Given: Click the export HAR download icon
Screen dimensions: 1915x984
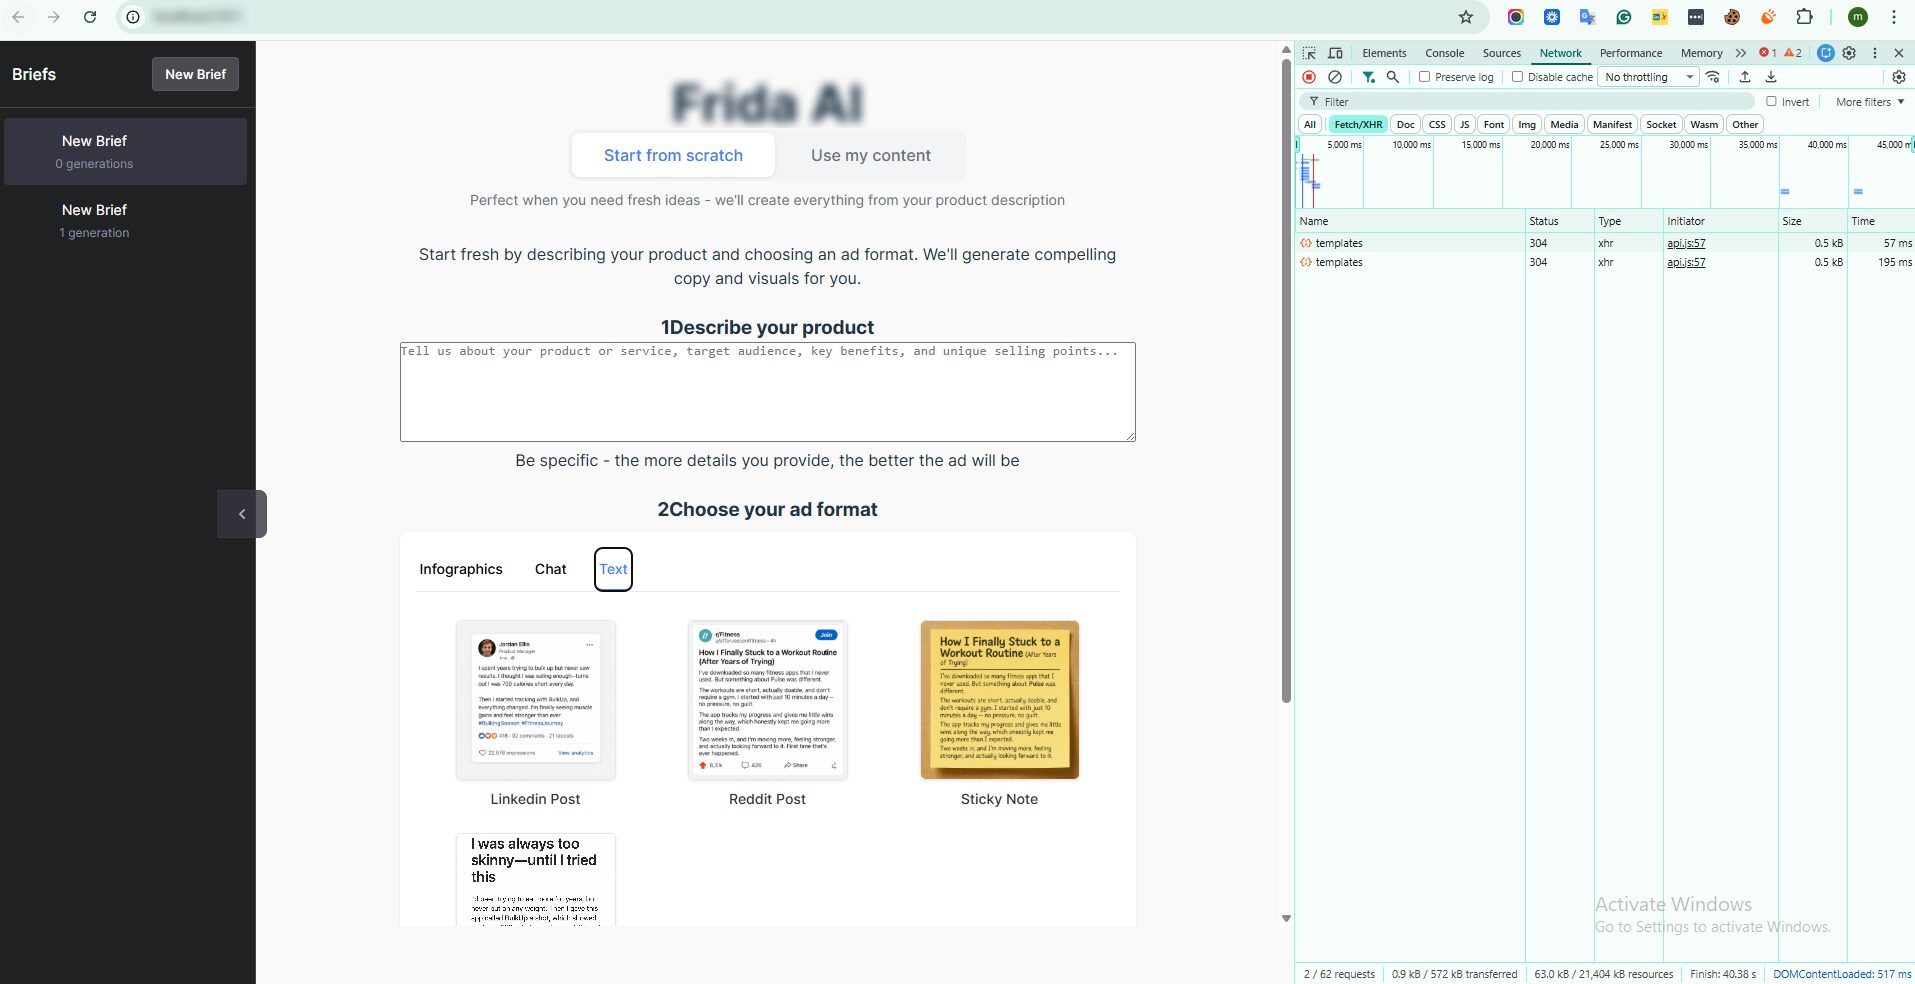Looking at the screenshot, I should pos(1770,77).
